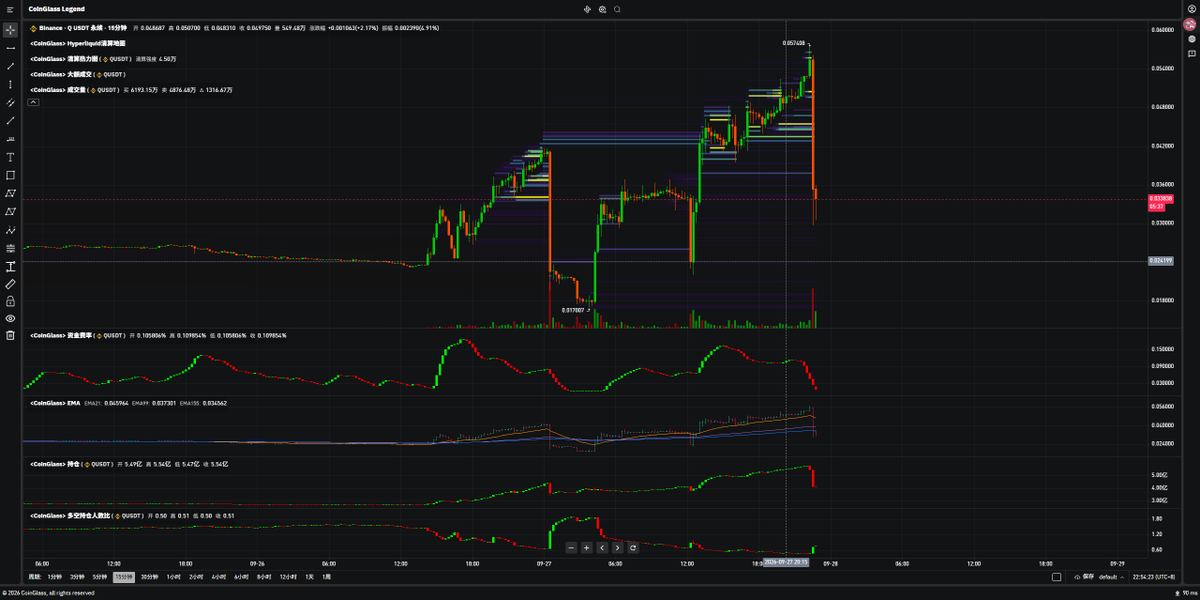Select the horizontal line drawing tool

(x=10, y=48)
